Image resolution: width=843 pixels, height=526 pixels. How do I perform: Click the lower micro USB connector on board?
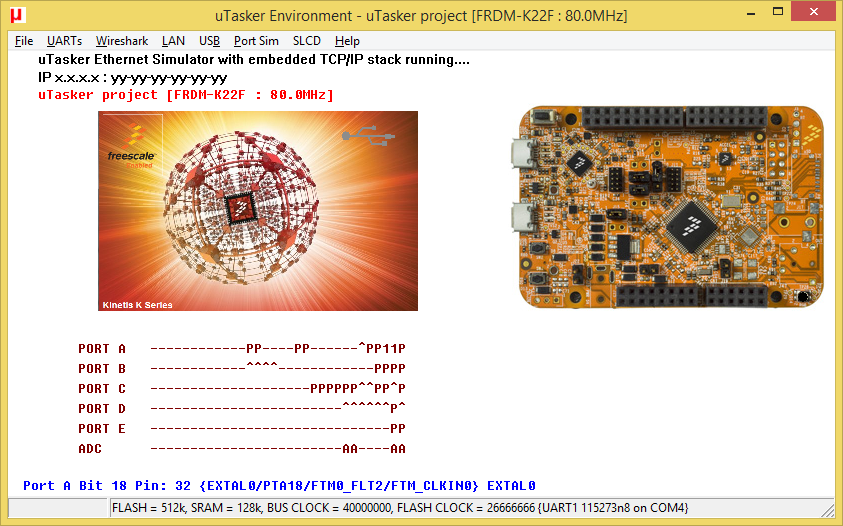(522, 218)
